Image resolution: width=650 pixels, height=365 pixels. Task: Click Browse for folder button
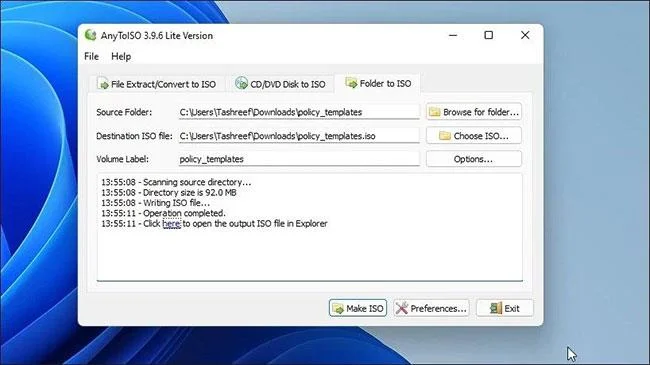coord(474,112)
